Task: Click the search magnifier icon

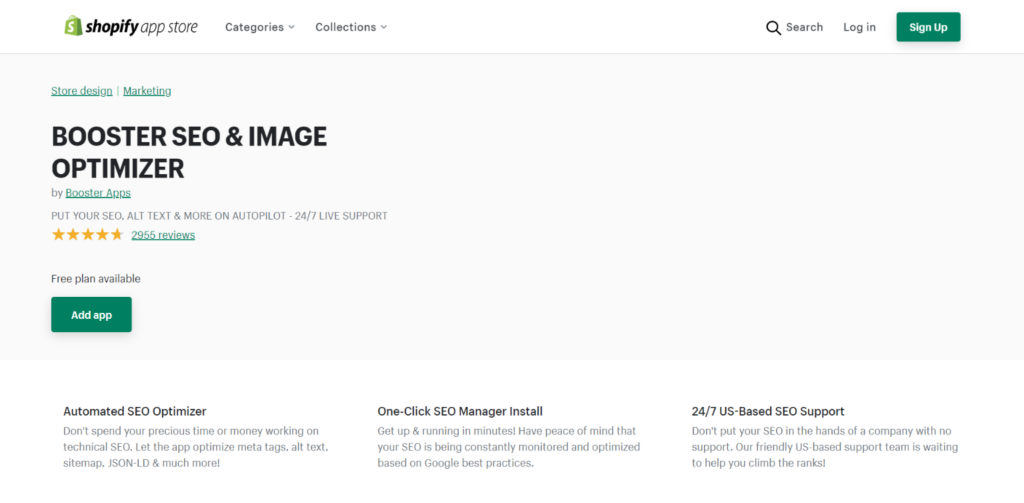Action: (x=773, y=27)
